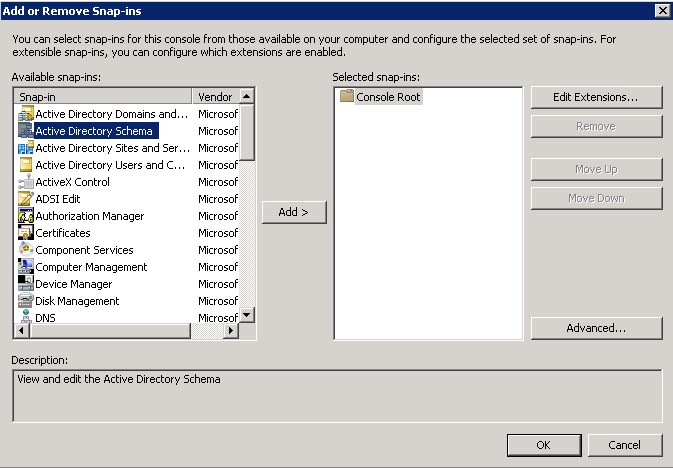
Task: Click the description text about Active Directory Schema
Action: [x=119, y=379]
